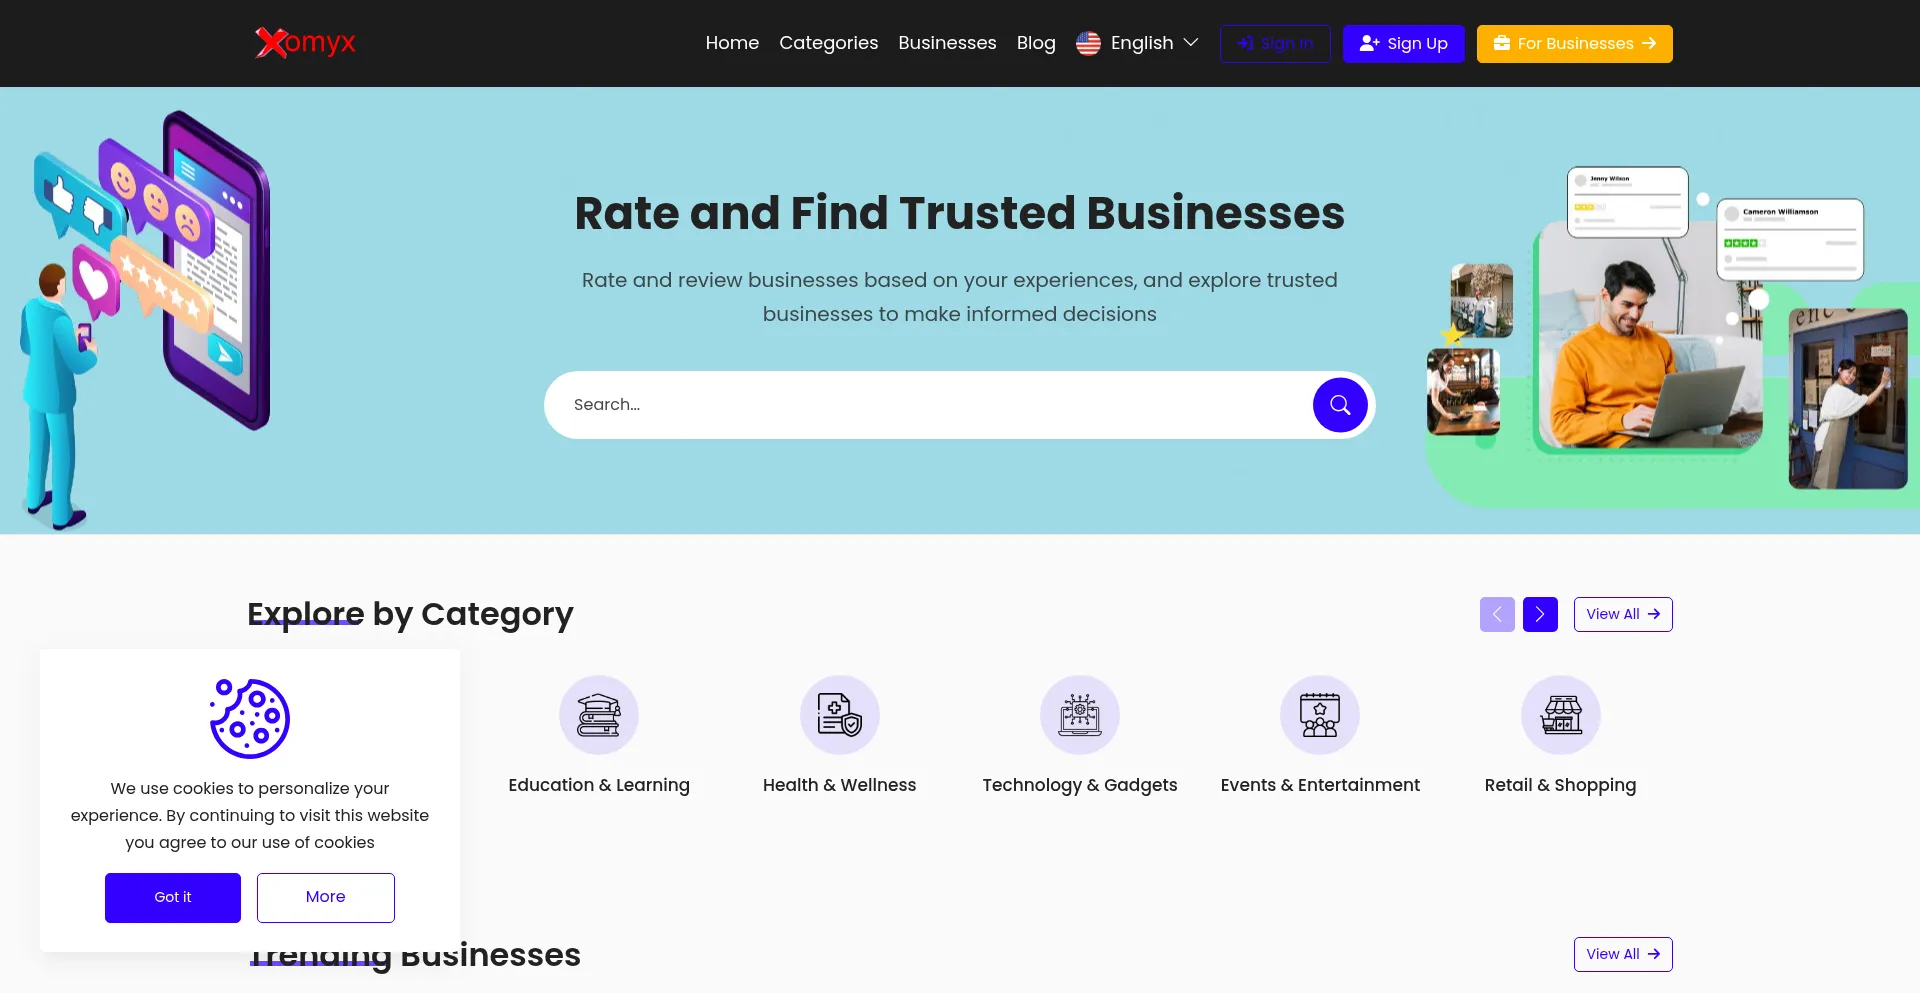Click the Xomyx logo

[304, 43]
